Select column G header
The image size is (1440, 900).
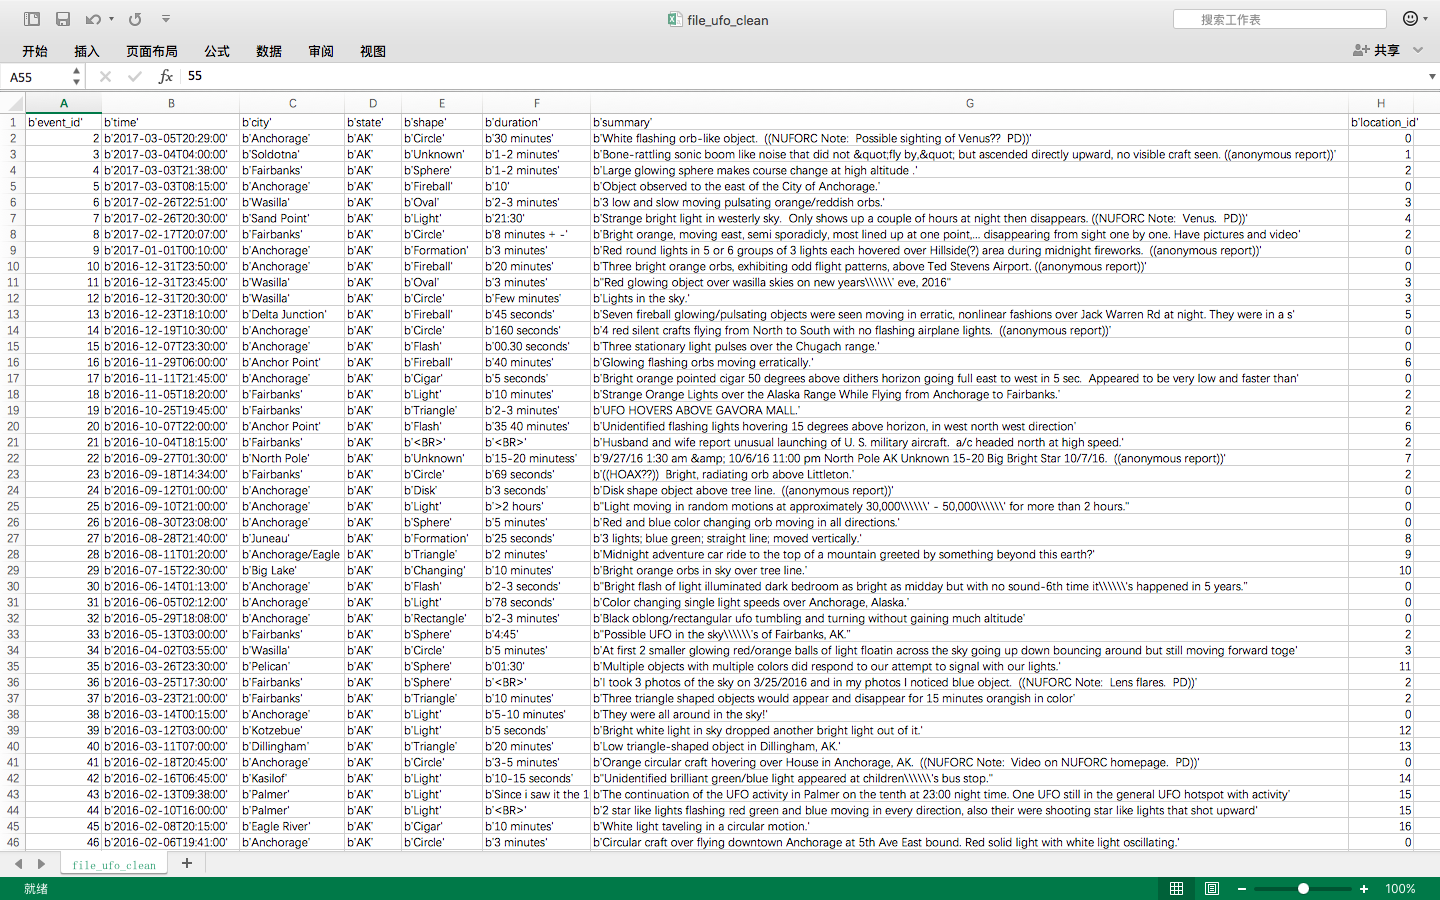tap(969, 103)
